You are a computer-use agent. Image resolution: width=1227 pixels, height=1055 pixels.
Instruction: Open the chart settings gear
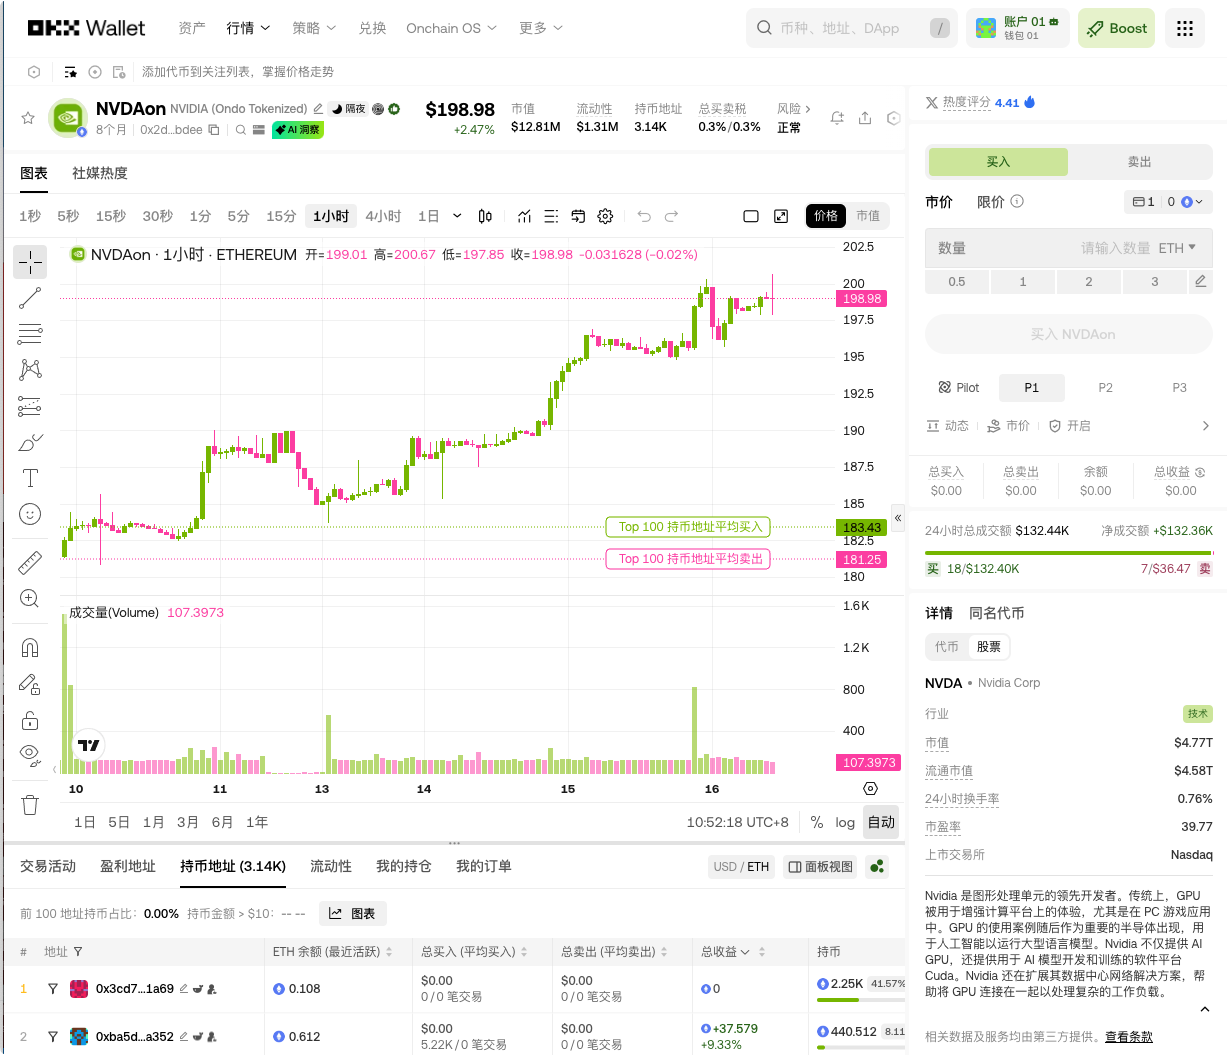pyautogui.click(x=605, y=216)
